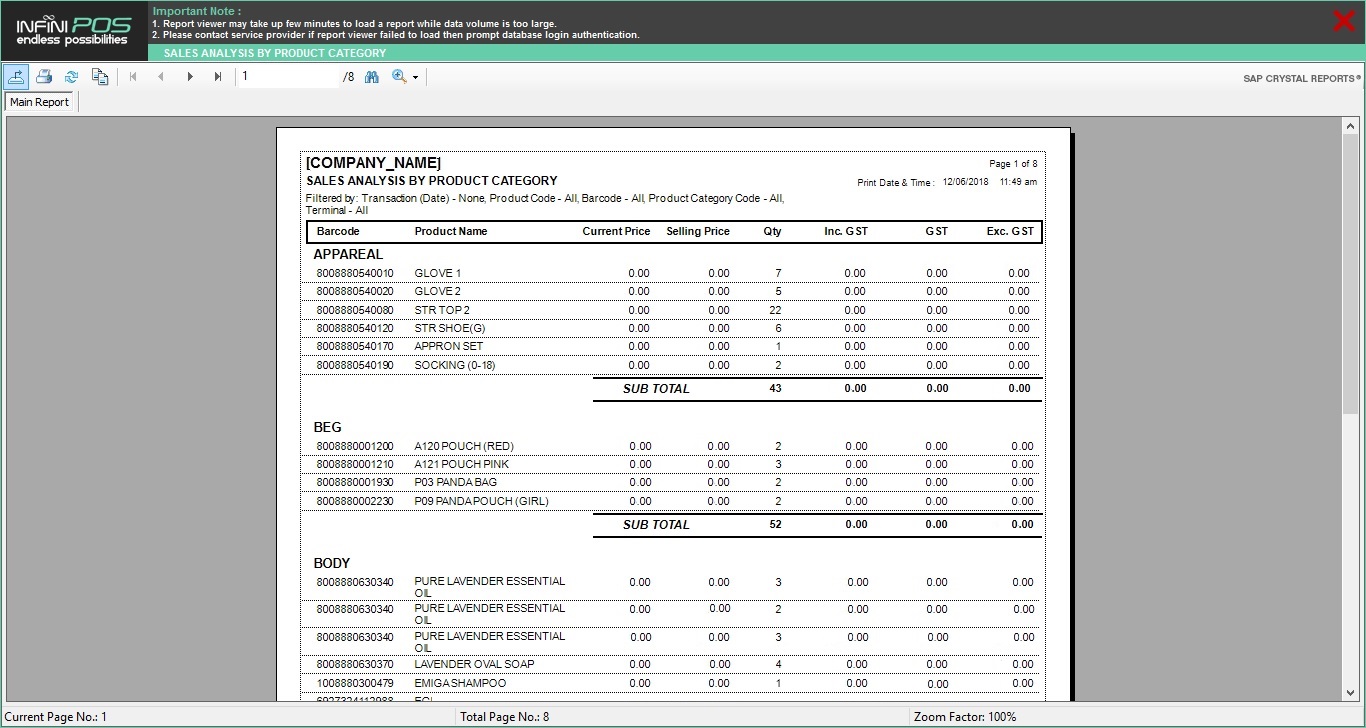This screenshot has width=1366, height=728.
Task: Click the Print Report icon
Action: 44,76
